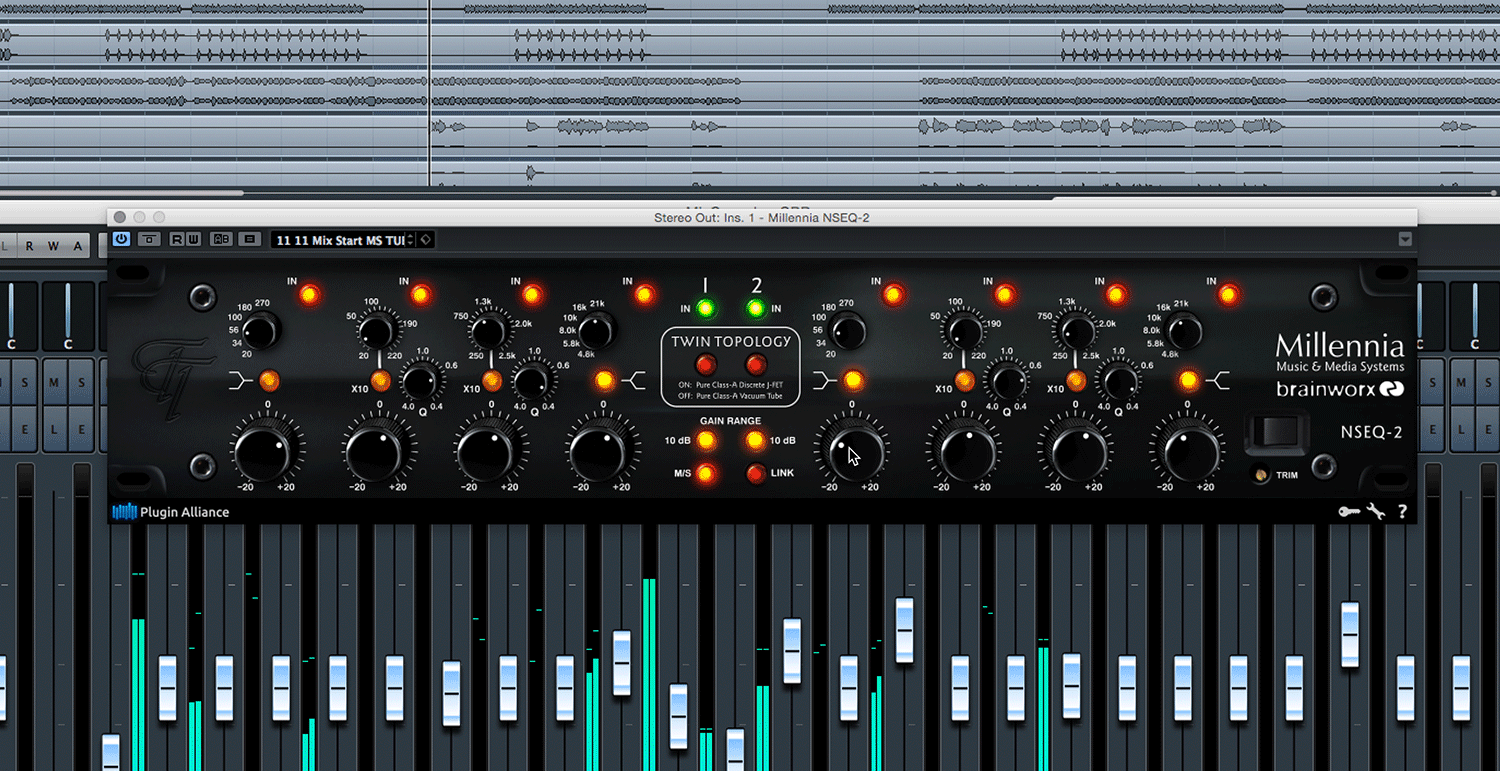The width and height of the screenshot is (1500, 771).
Task: Open the preset browser diamond icon
Action: [425, 240]
